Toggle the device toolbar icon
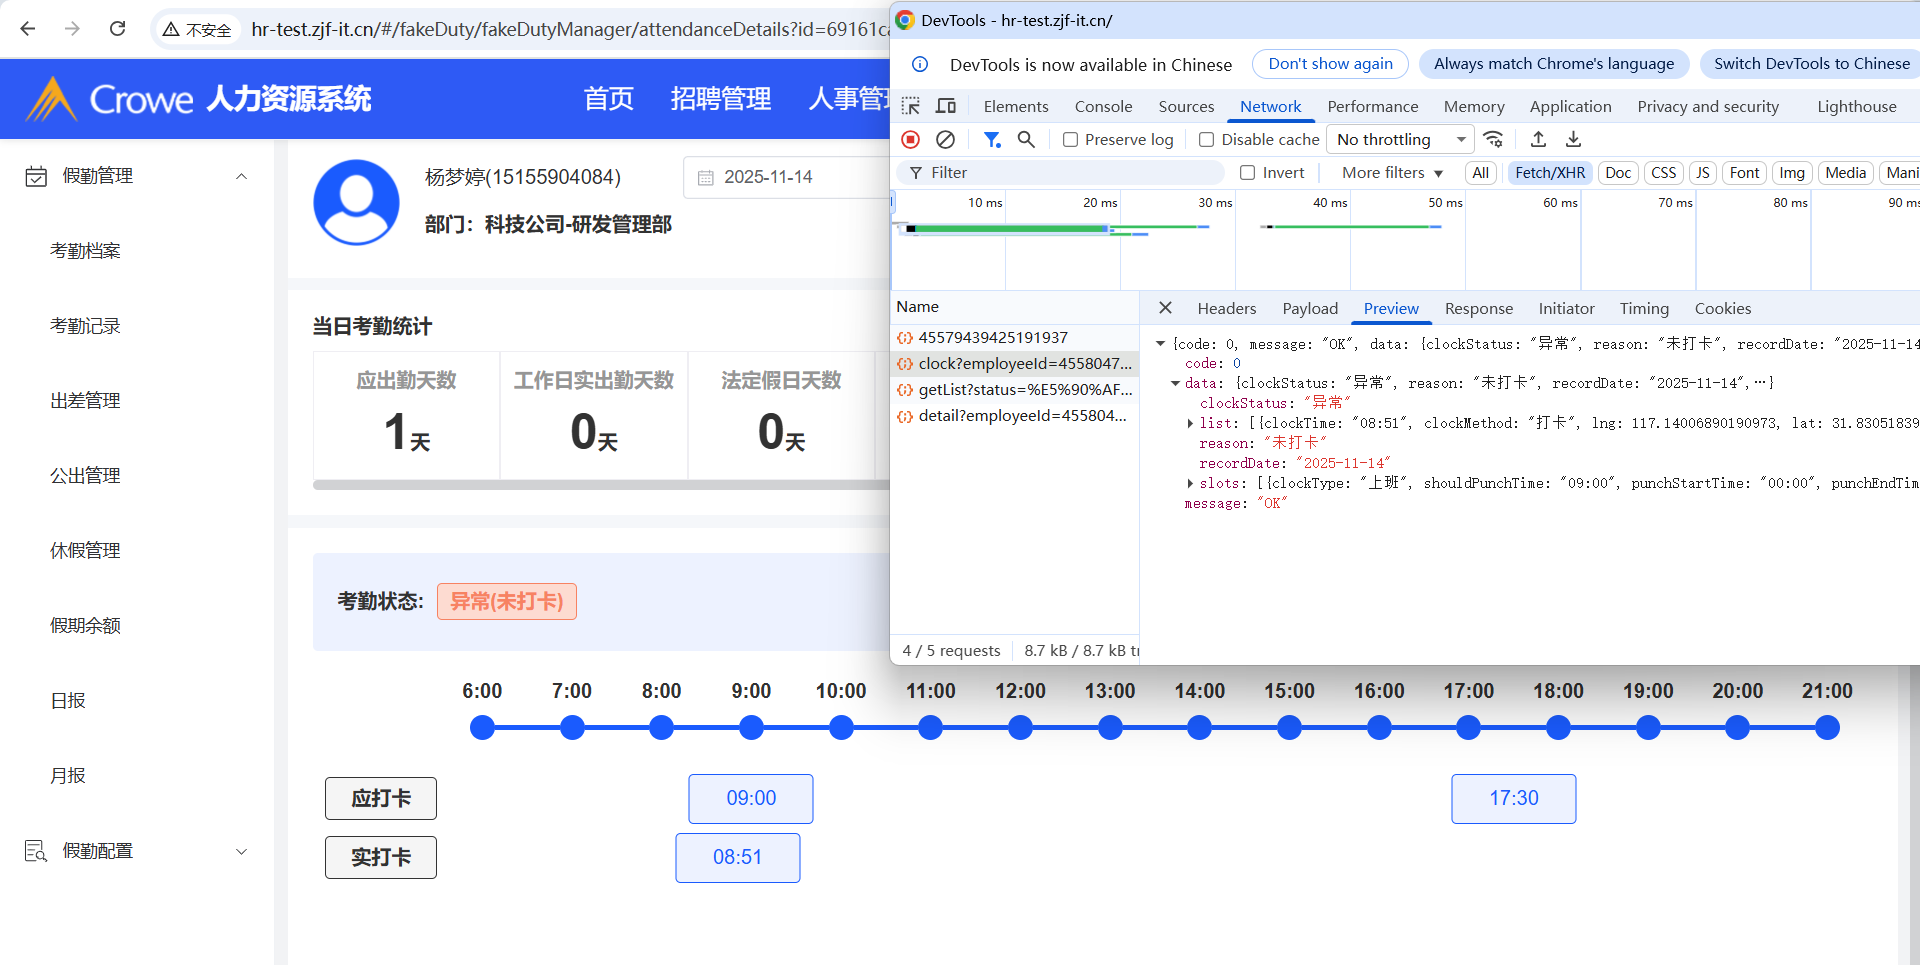 (x=945, y=106)
